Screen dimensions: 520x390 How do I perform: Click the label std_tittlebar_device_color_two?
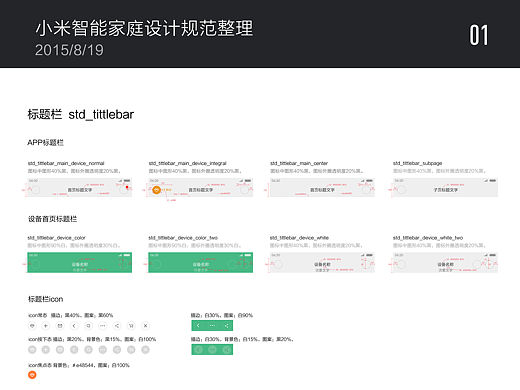183,238
